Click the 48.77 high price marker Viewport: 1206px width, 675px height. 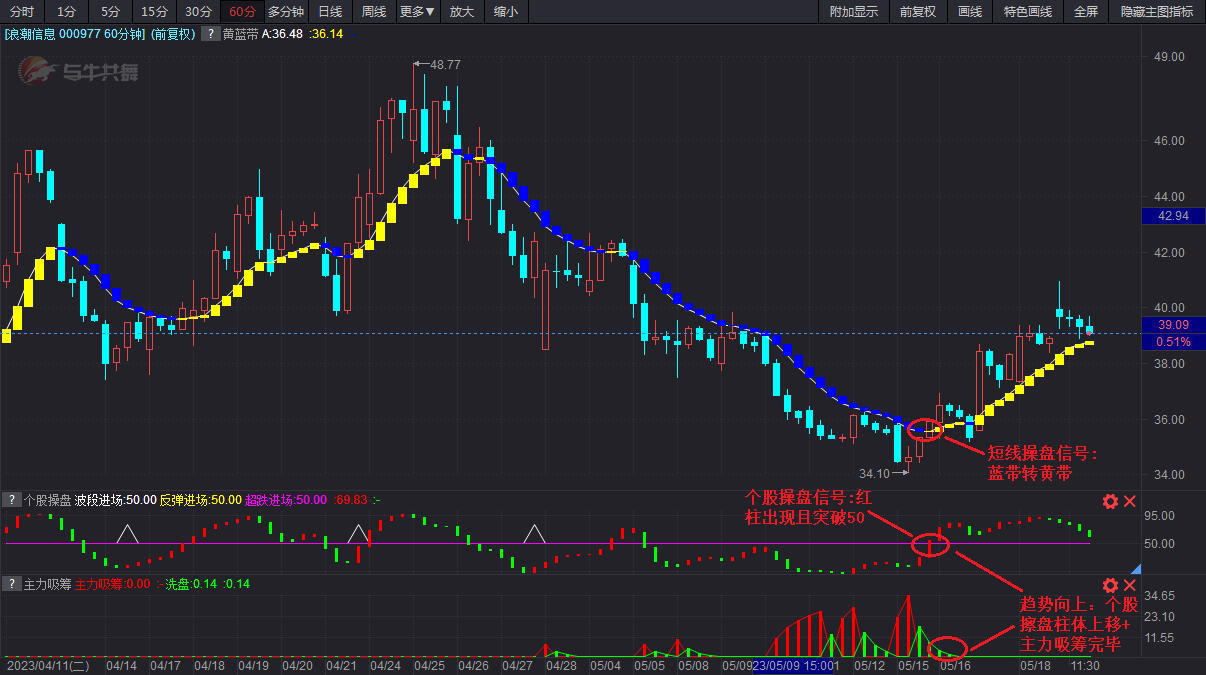tap(445, 64)
